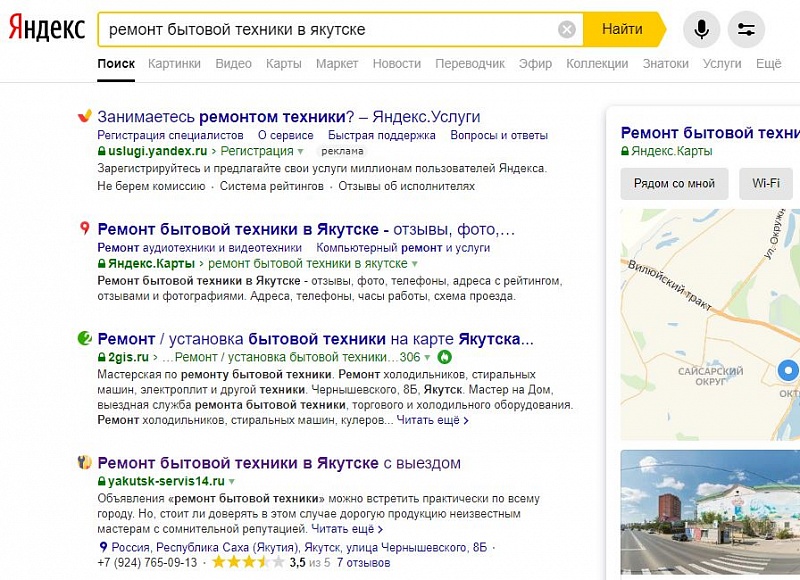Screen dimensions: 800x580
Task: Click yakutsk-servis14 wrench favicon
Action: [x=84, y=462]
